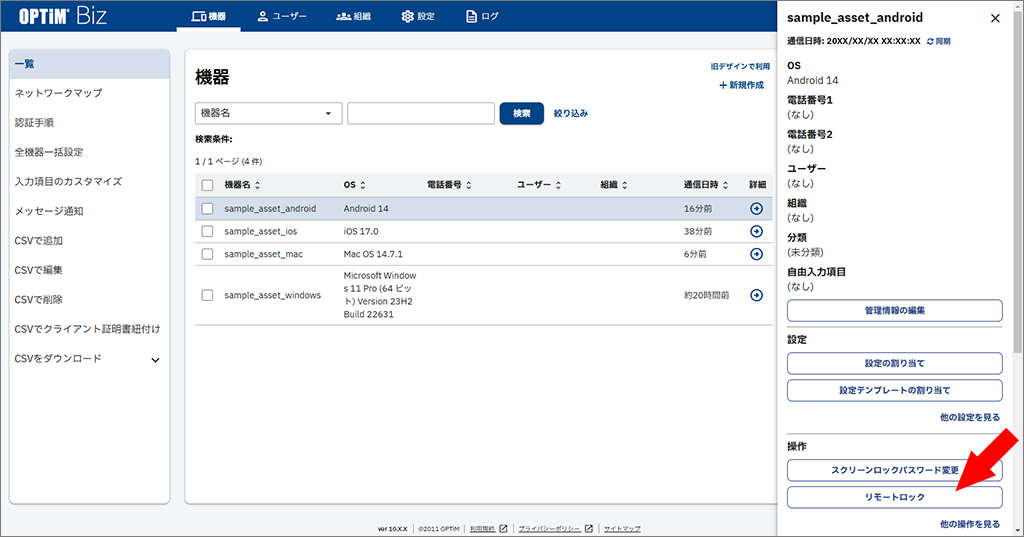Image resolution: width=1024 pixels, height=537 pixels.
Task: Open CSVでクライアント証明書紐付け in the sidebar
Action: tap(89, 329)
